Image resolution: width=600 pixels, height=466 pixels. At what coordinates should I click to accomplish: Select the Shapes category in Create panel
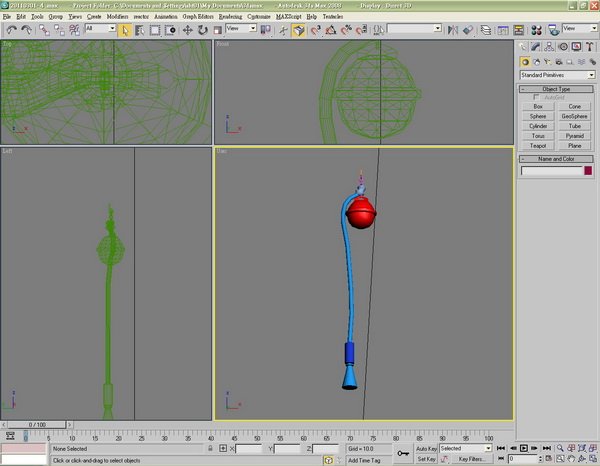(x=536, y=62)
